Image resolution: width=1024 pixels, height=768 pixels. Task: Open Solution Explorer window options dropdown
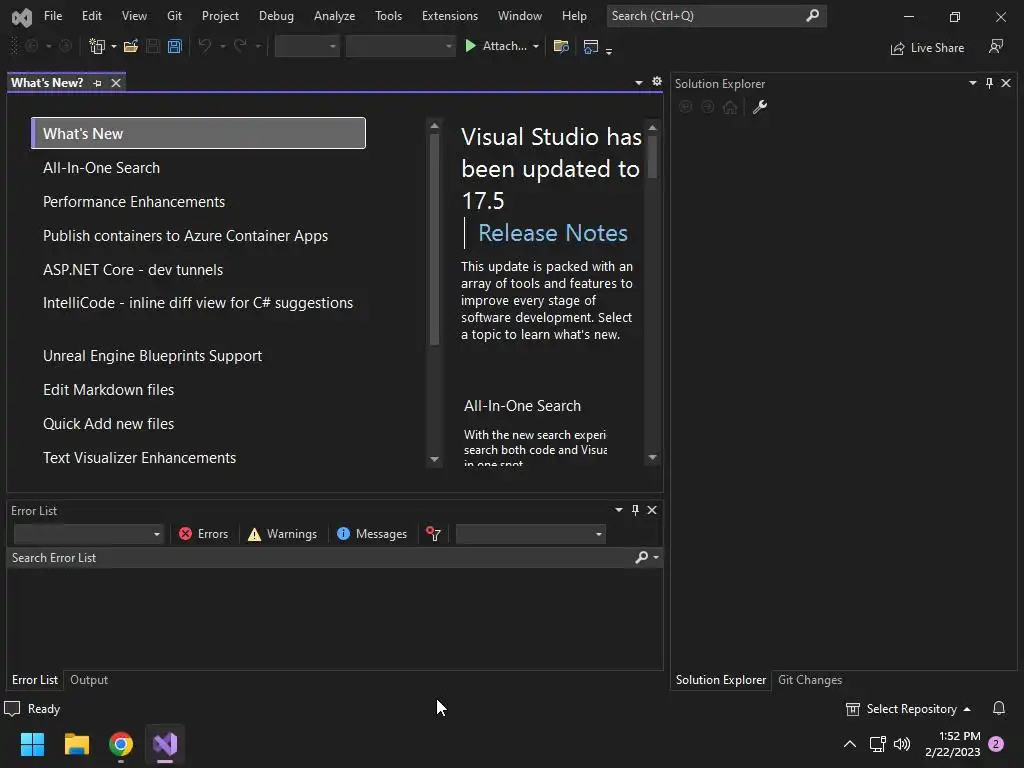point(972,83)
